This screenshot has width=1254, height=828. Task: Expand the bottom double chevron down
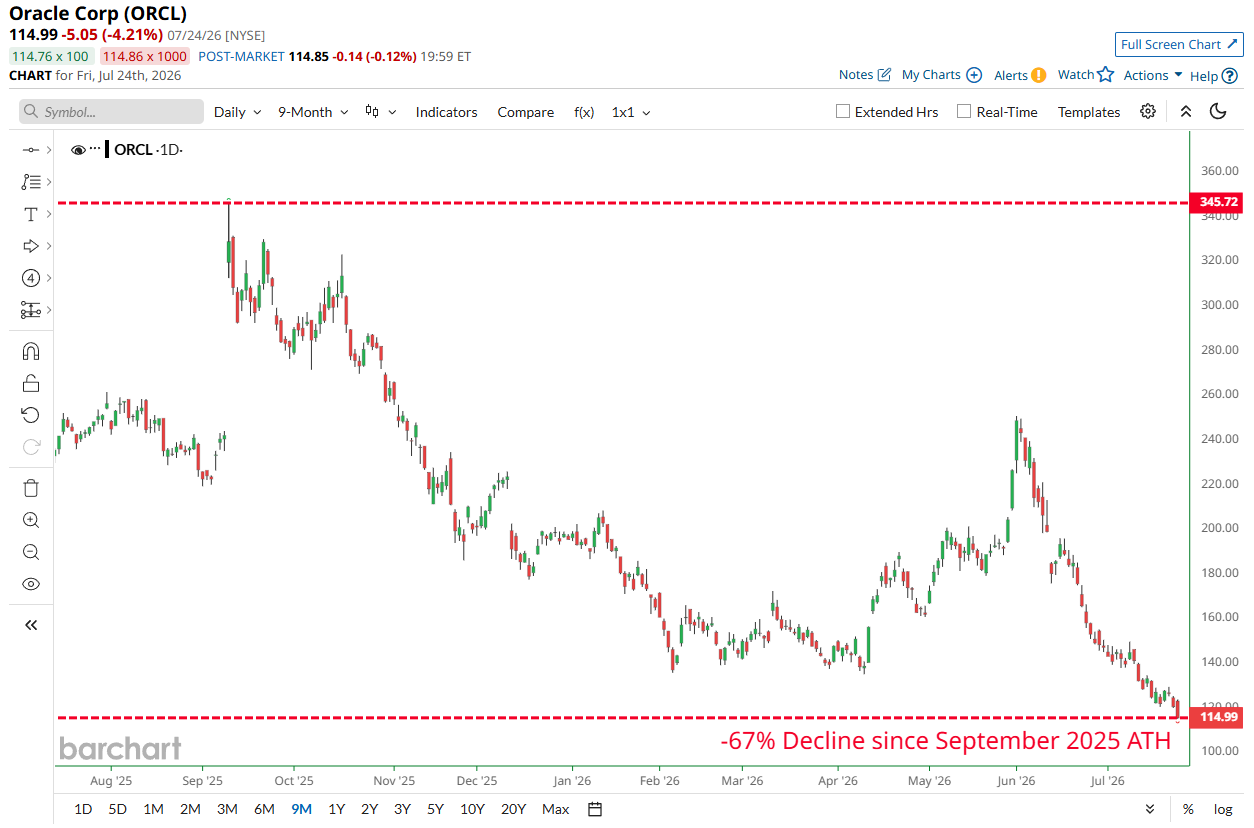coord(1150,809)
